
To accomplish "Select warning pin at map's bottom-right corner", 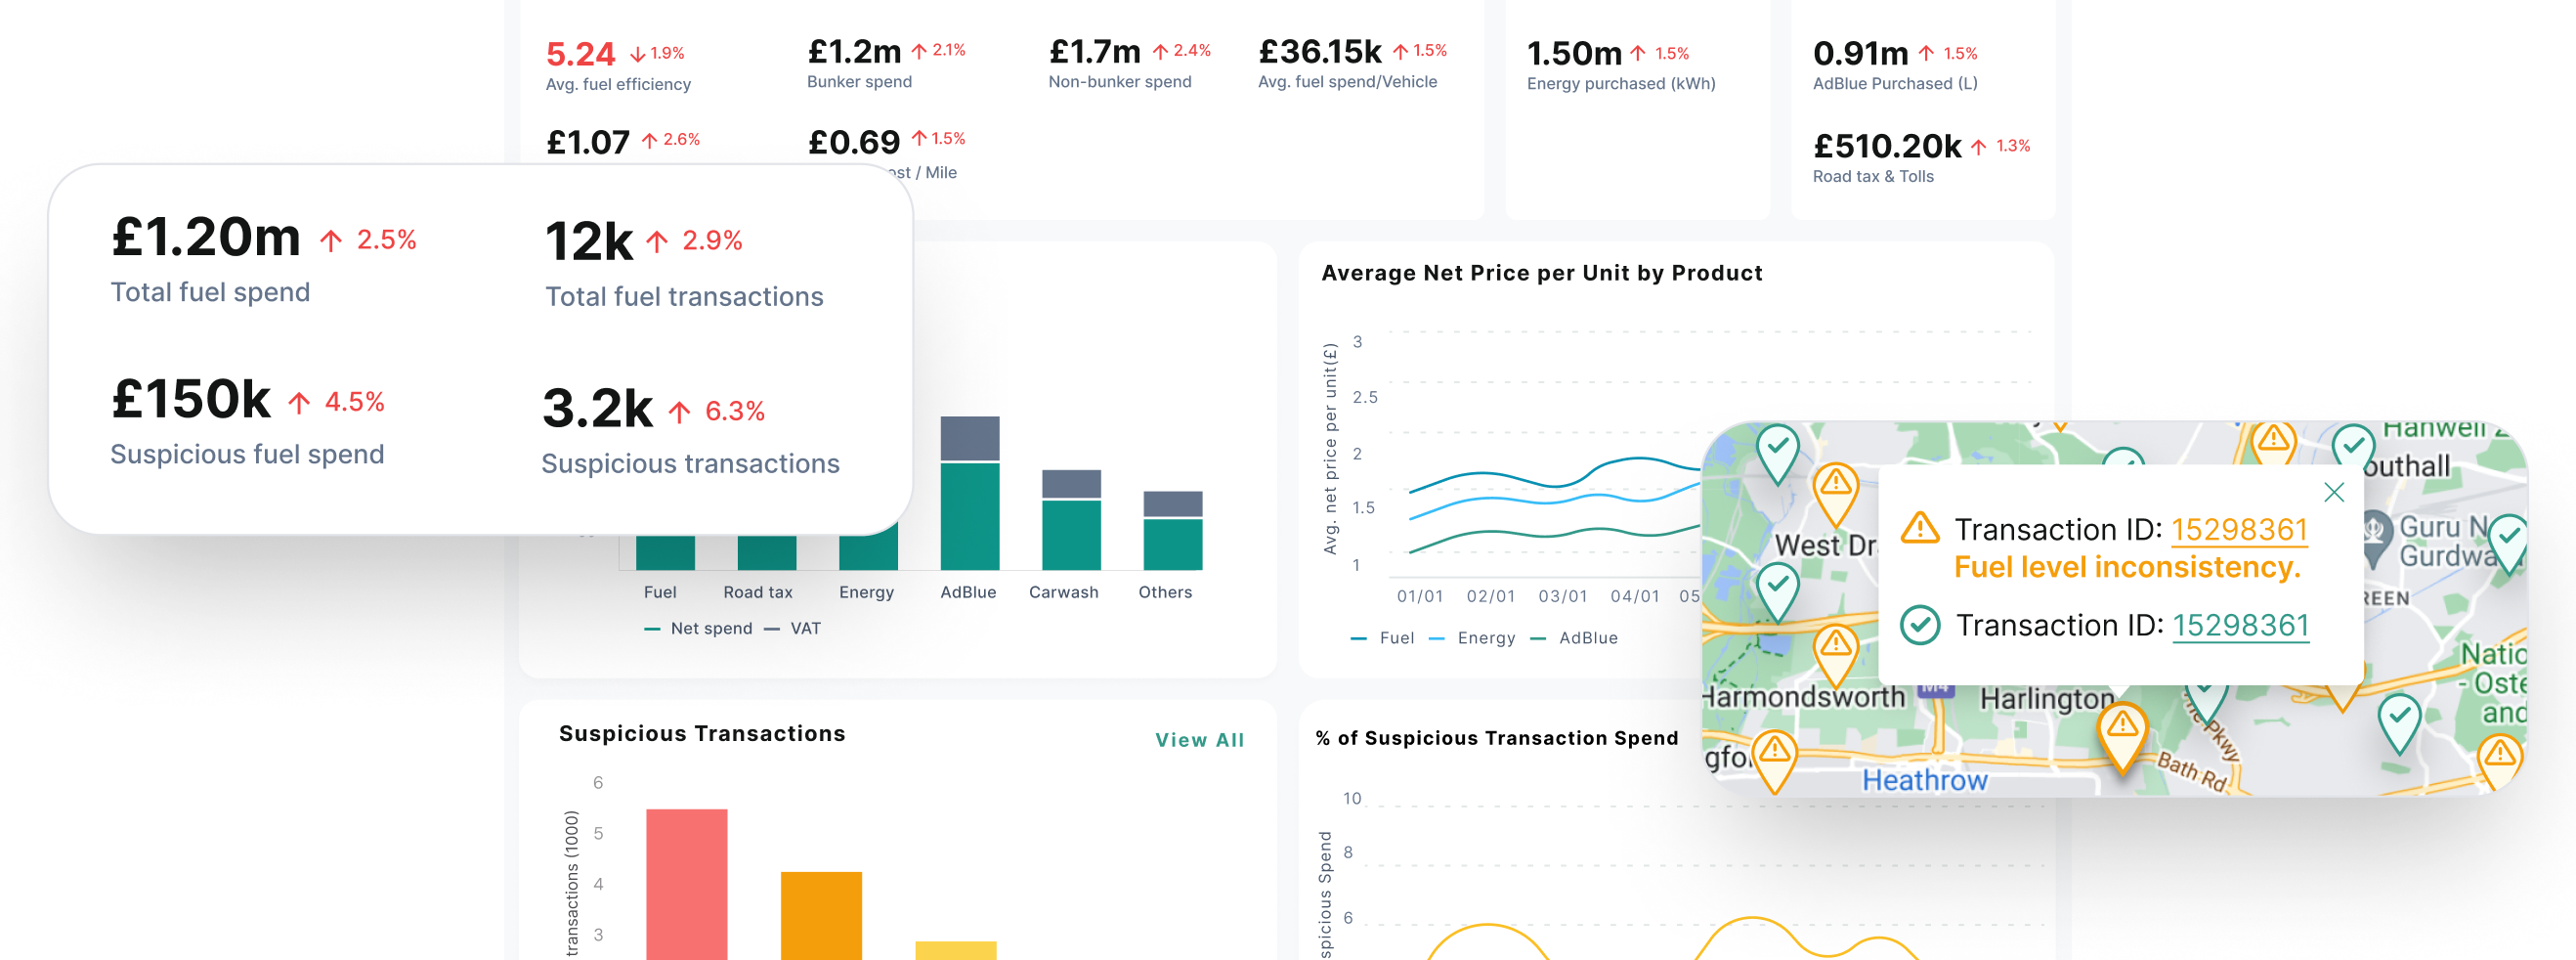I will pos(2499,760).
